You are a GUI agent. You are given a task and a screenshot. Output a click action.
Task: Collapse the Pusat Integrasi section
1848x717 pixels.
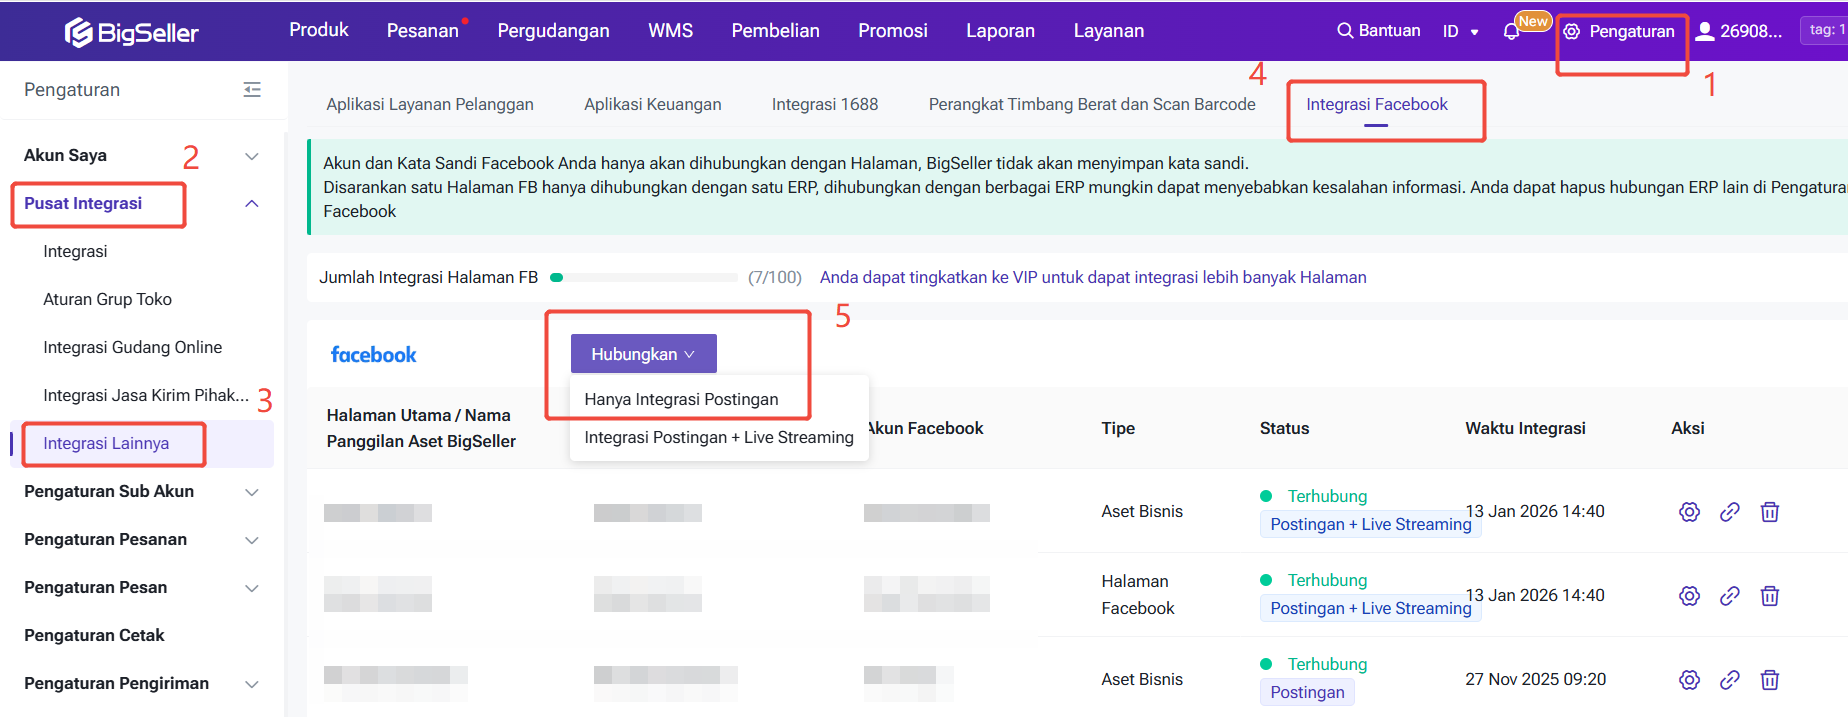coord(252,204)
